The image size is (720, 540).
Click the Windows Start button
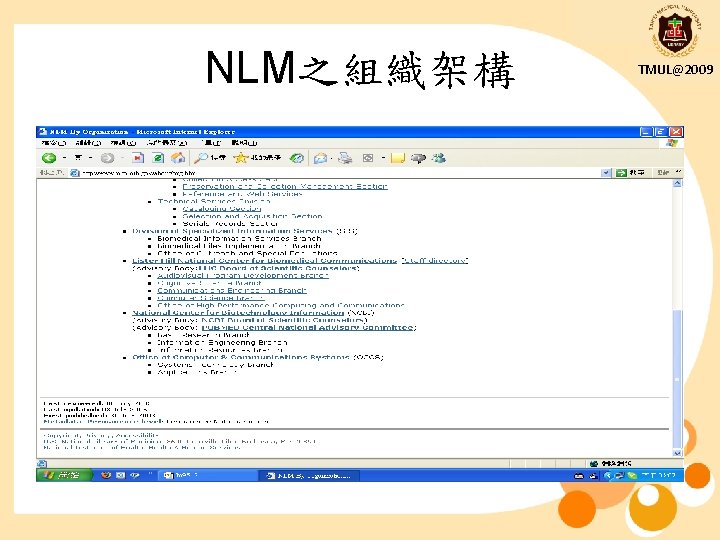[64, 475]
